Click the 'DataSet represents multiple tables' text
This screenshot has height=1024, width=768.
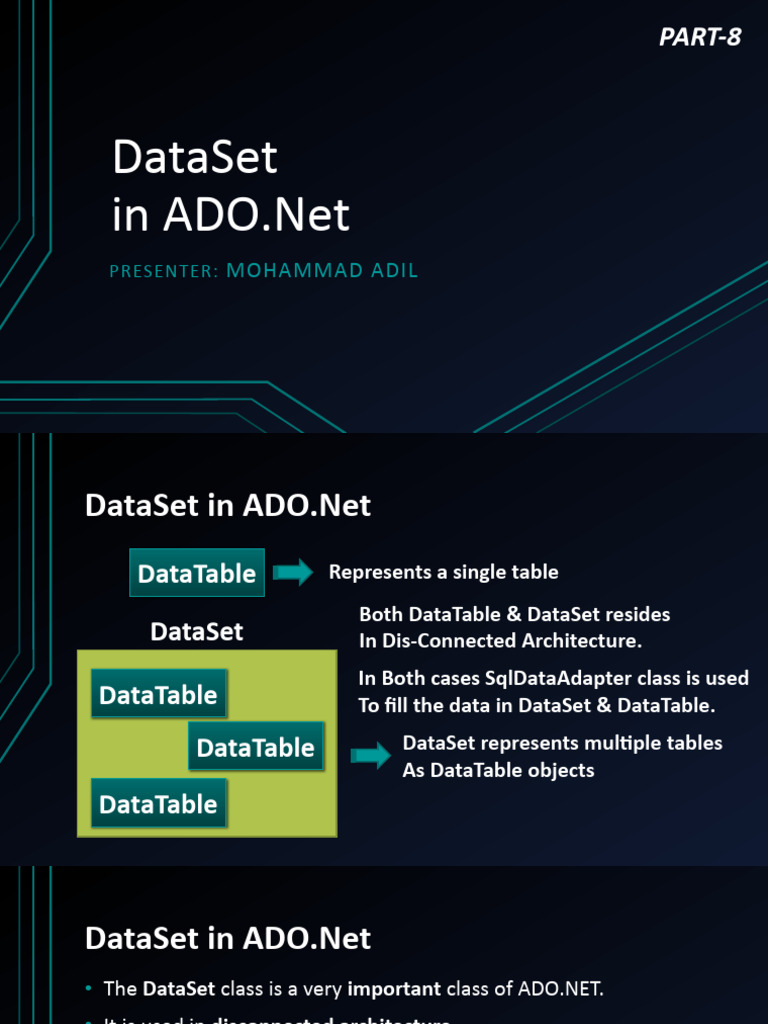pos(562,743)
